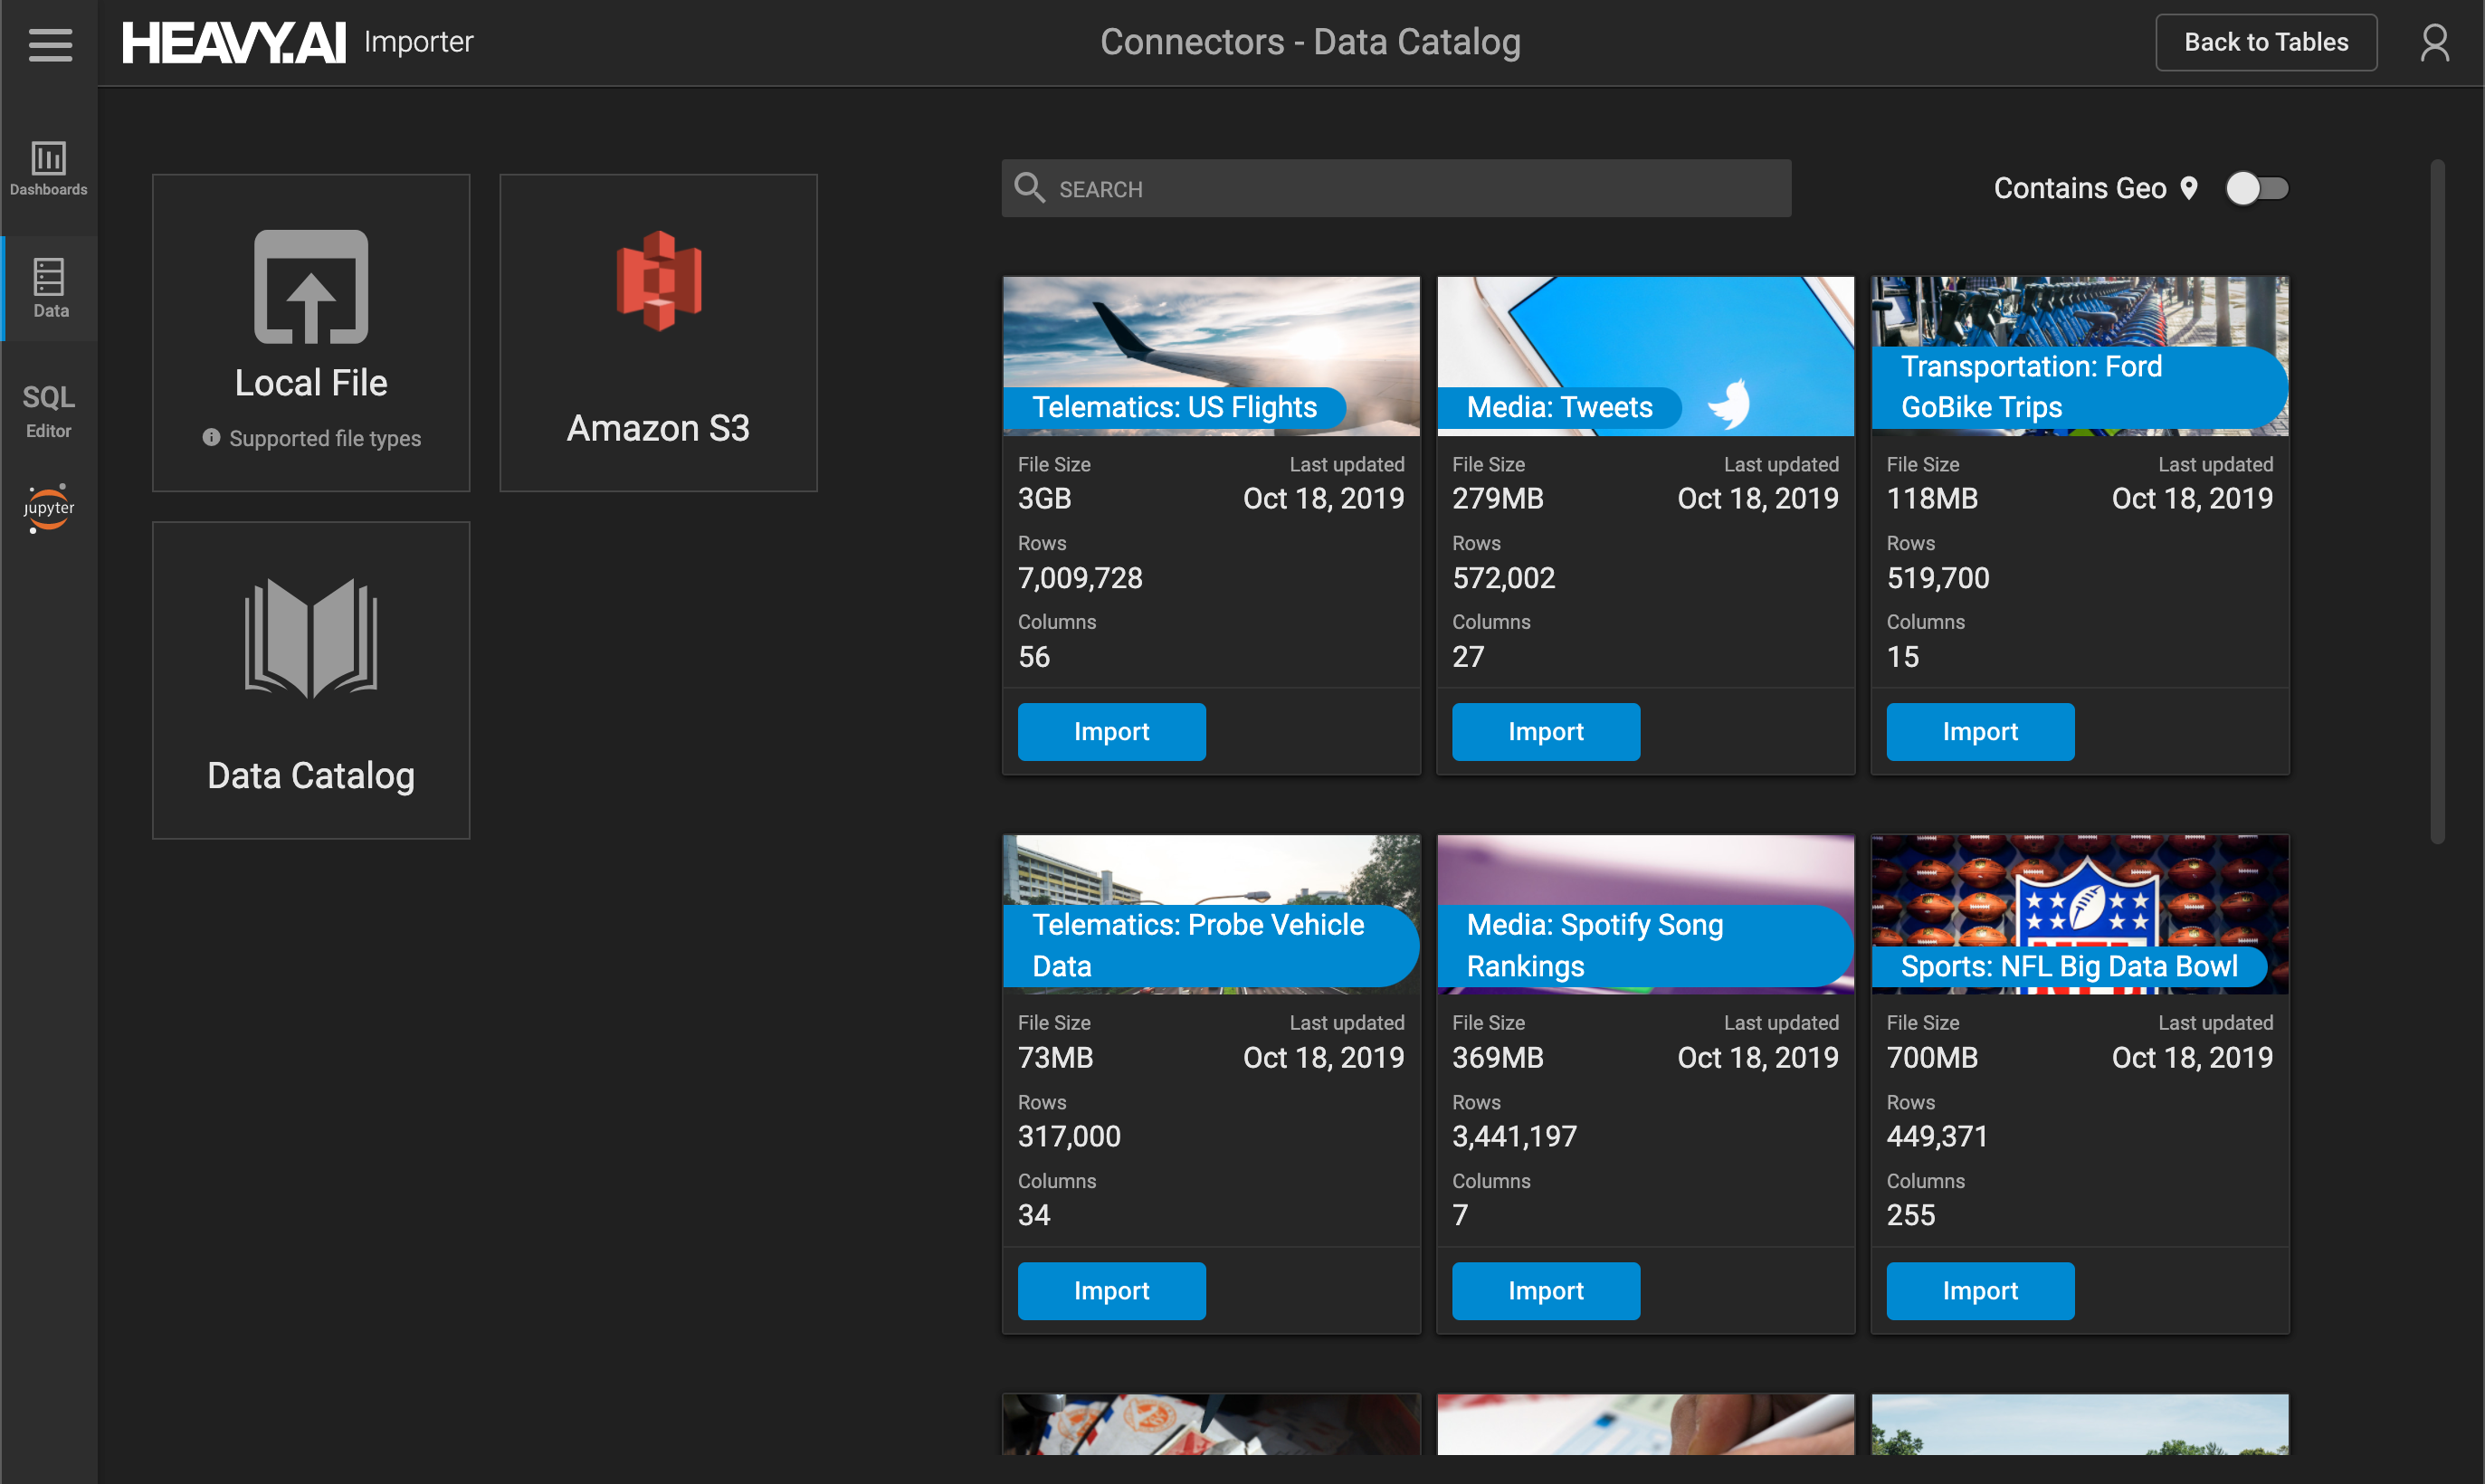Open the Data Catalog connector tile
This screenshot has height=1484, width=2485.
(x=311, y=680)
